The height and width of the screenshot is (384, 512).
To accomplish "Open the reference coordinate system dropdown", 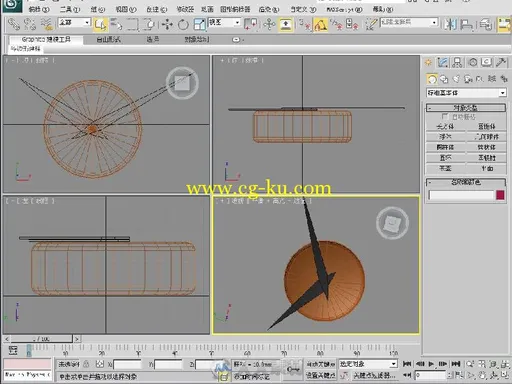I will [x=224, y=22].
